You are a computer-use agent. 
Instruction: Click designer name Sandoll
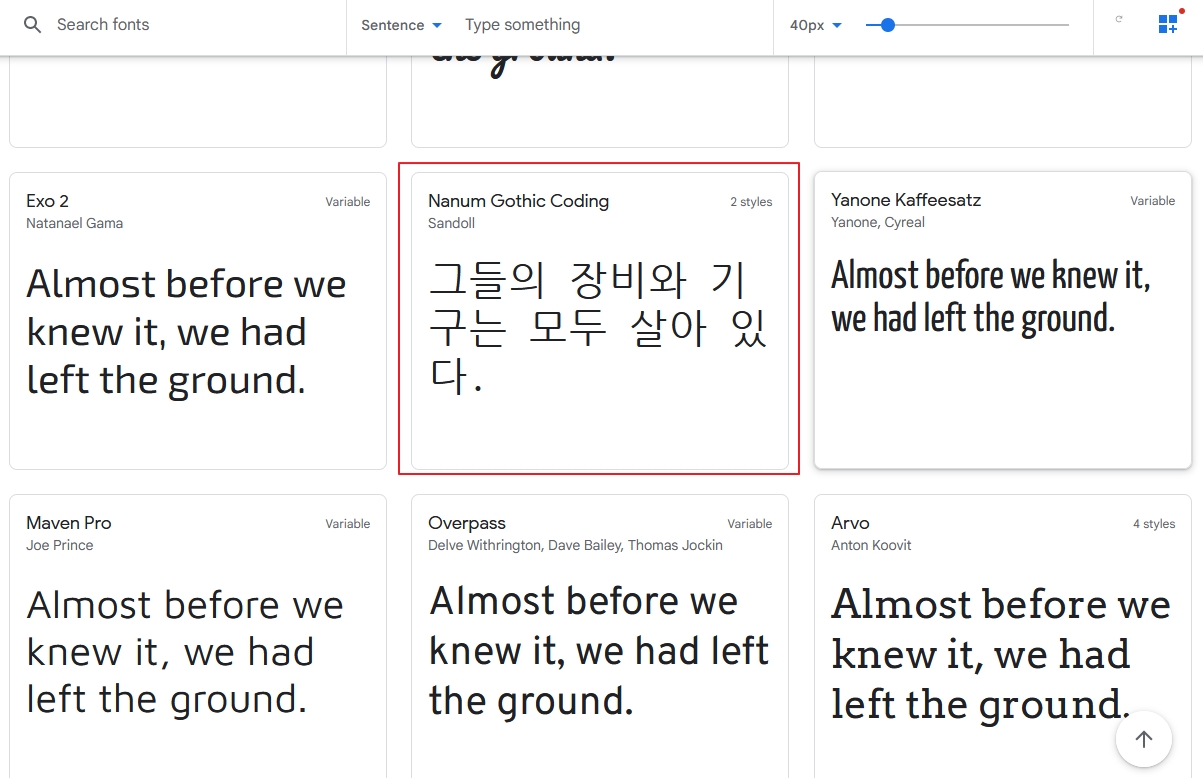[451, 223]
